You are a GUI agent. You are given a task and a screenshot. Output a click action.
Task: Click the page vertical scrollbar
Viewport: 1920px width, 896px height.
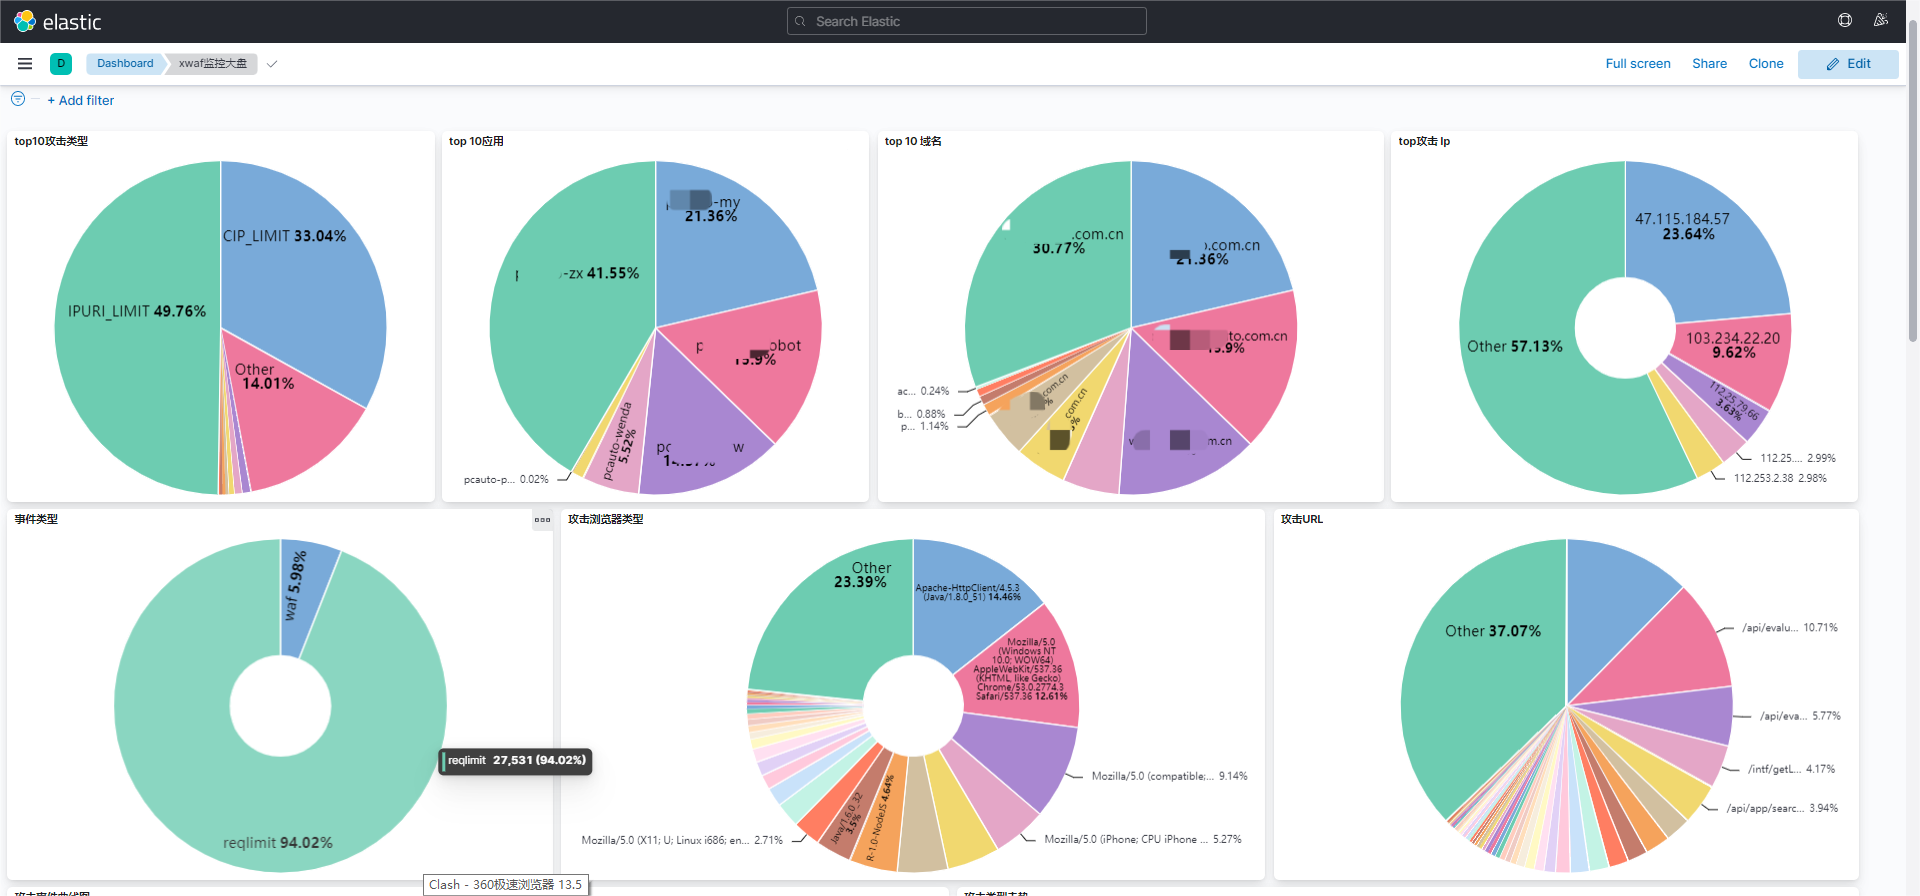coord(1913,180)
